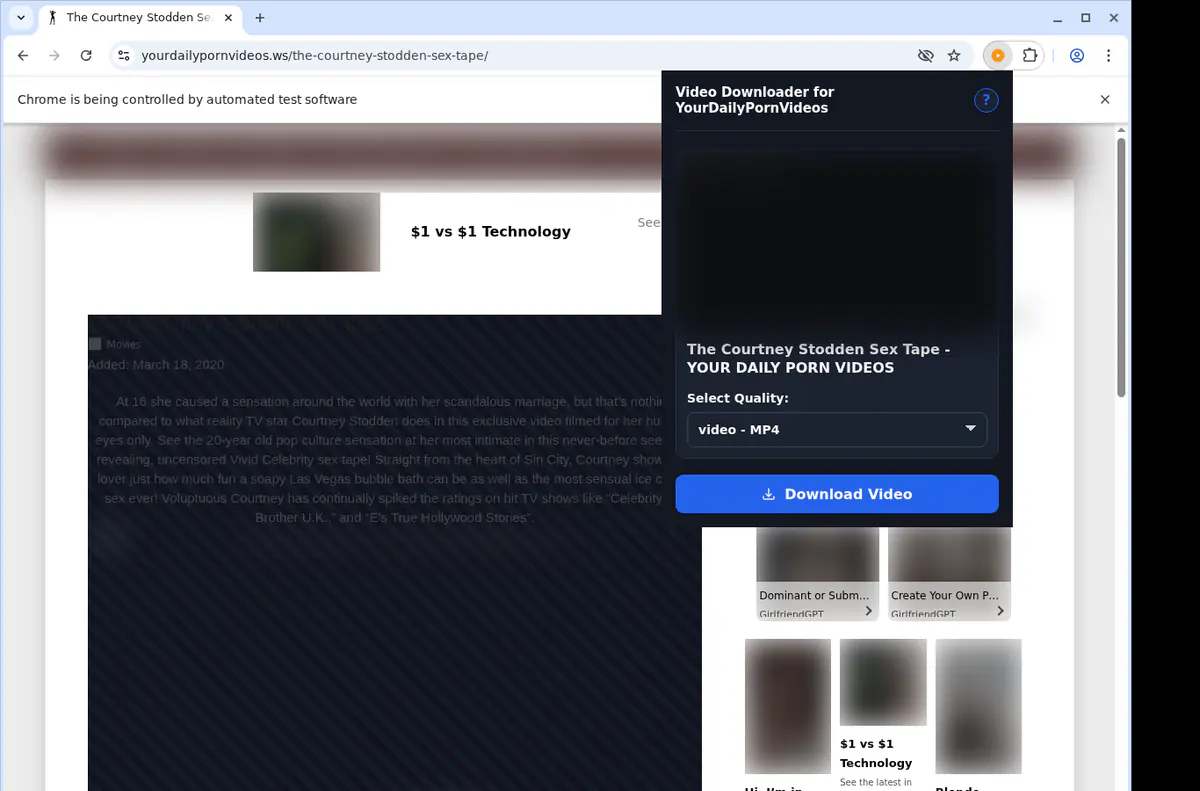This screenshot has height=791, width=1200.
Task: Maximize the Chrome window
Action: [1086, 18]
